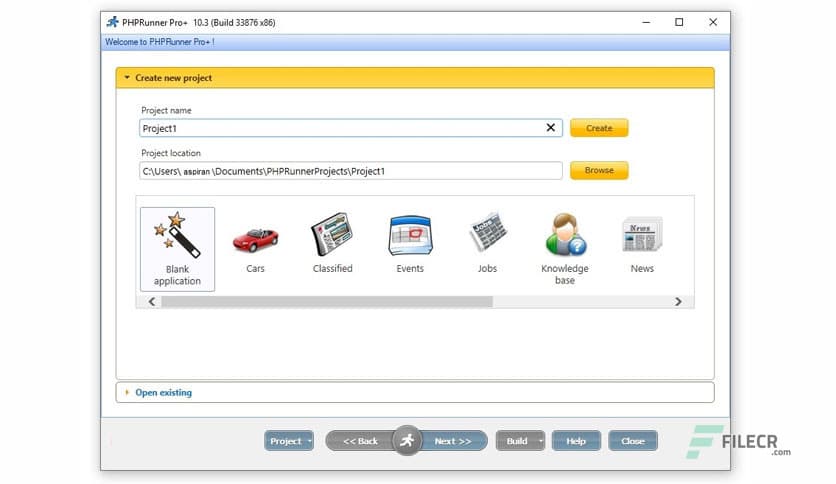Select the Blank application template
This screenshot has height=484, width=836.
178,249
